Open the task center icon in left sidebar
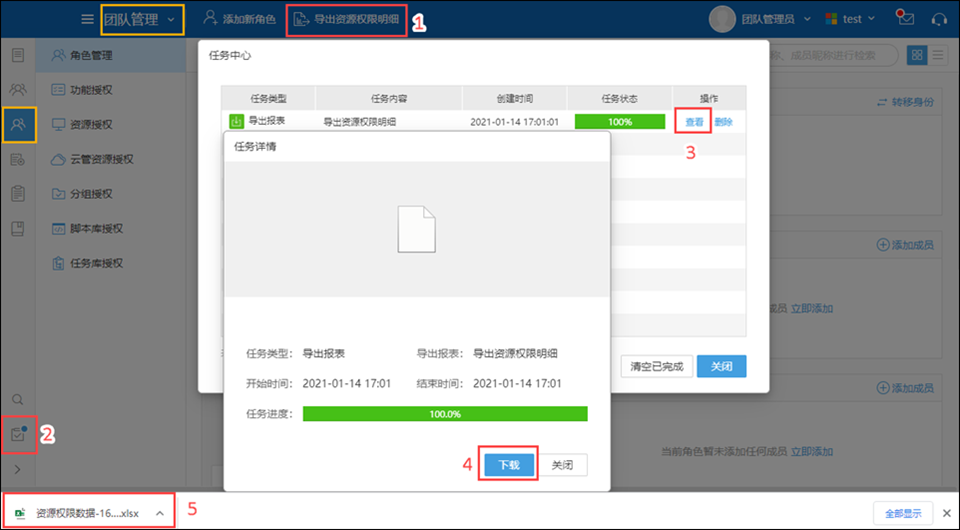 click(x=18, y=434)
